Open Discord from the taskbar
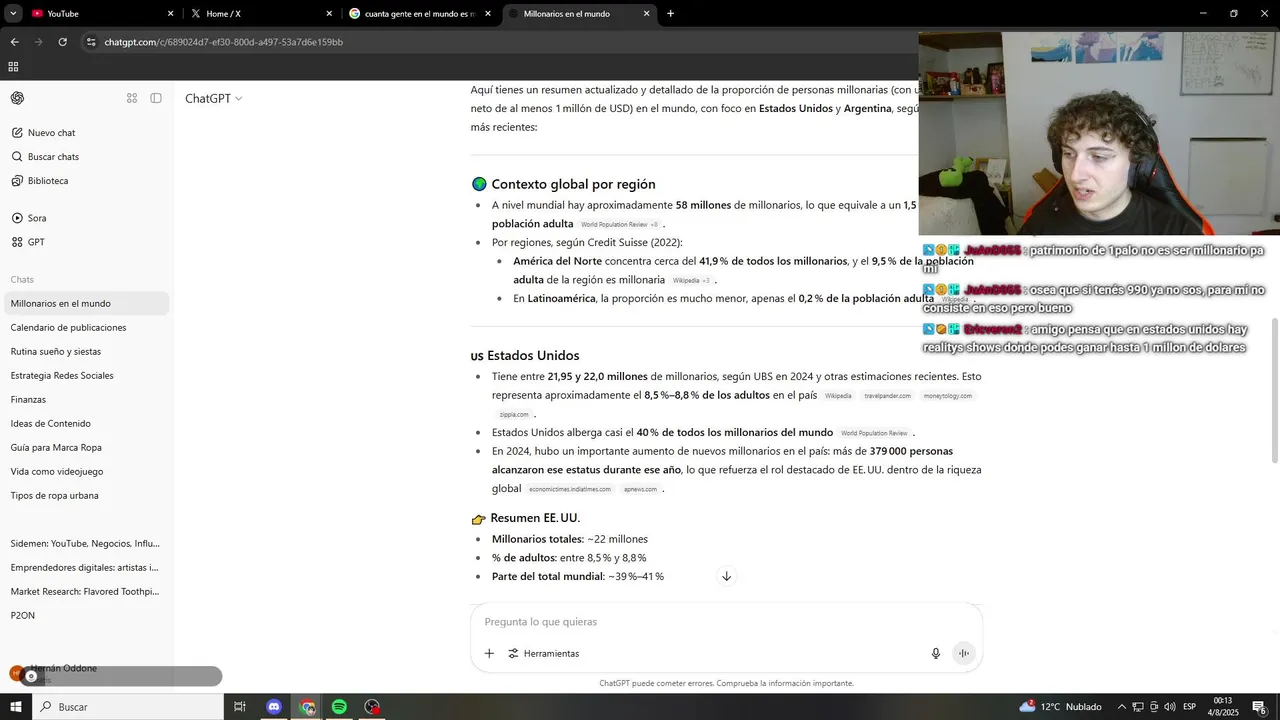 [274, 707]
